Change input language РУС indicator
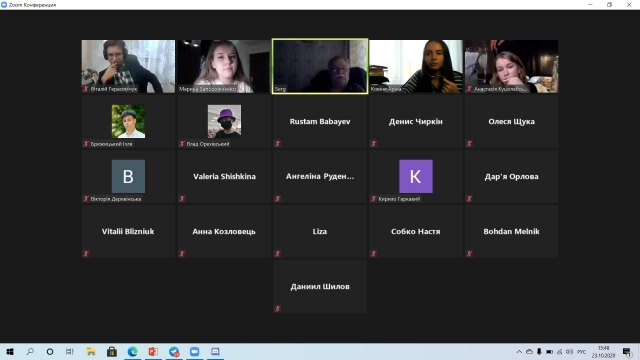 [582, 352]
